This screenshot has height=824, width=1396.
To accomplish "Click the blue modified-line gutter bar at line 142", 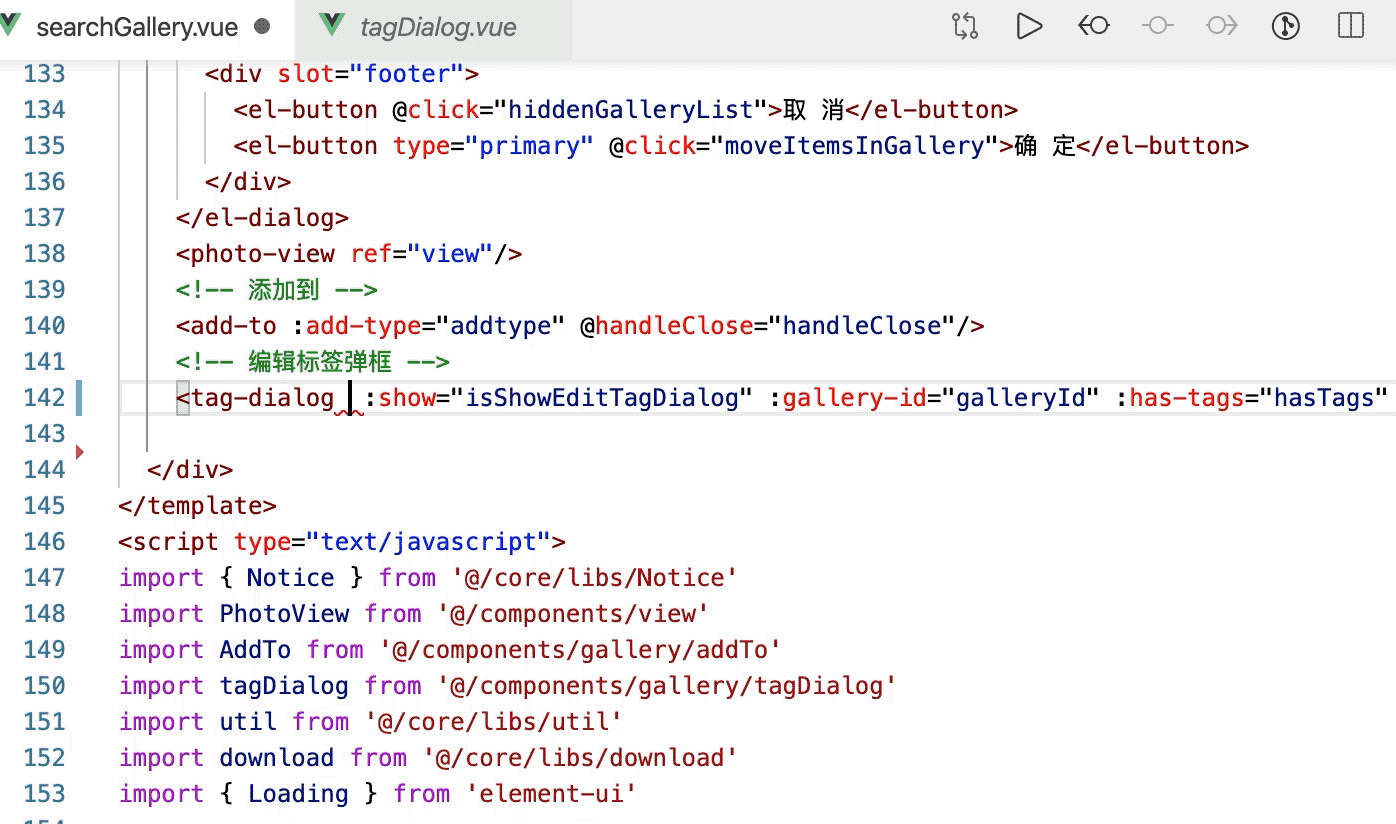I will coord(78,397).
